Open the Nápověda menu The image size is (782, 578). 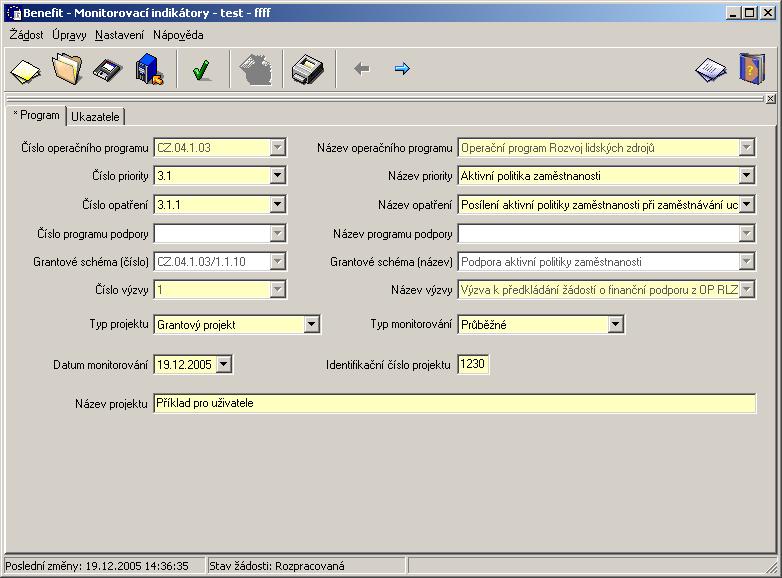tap(178, 35)
